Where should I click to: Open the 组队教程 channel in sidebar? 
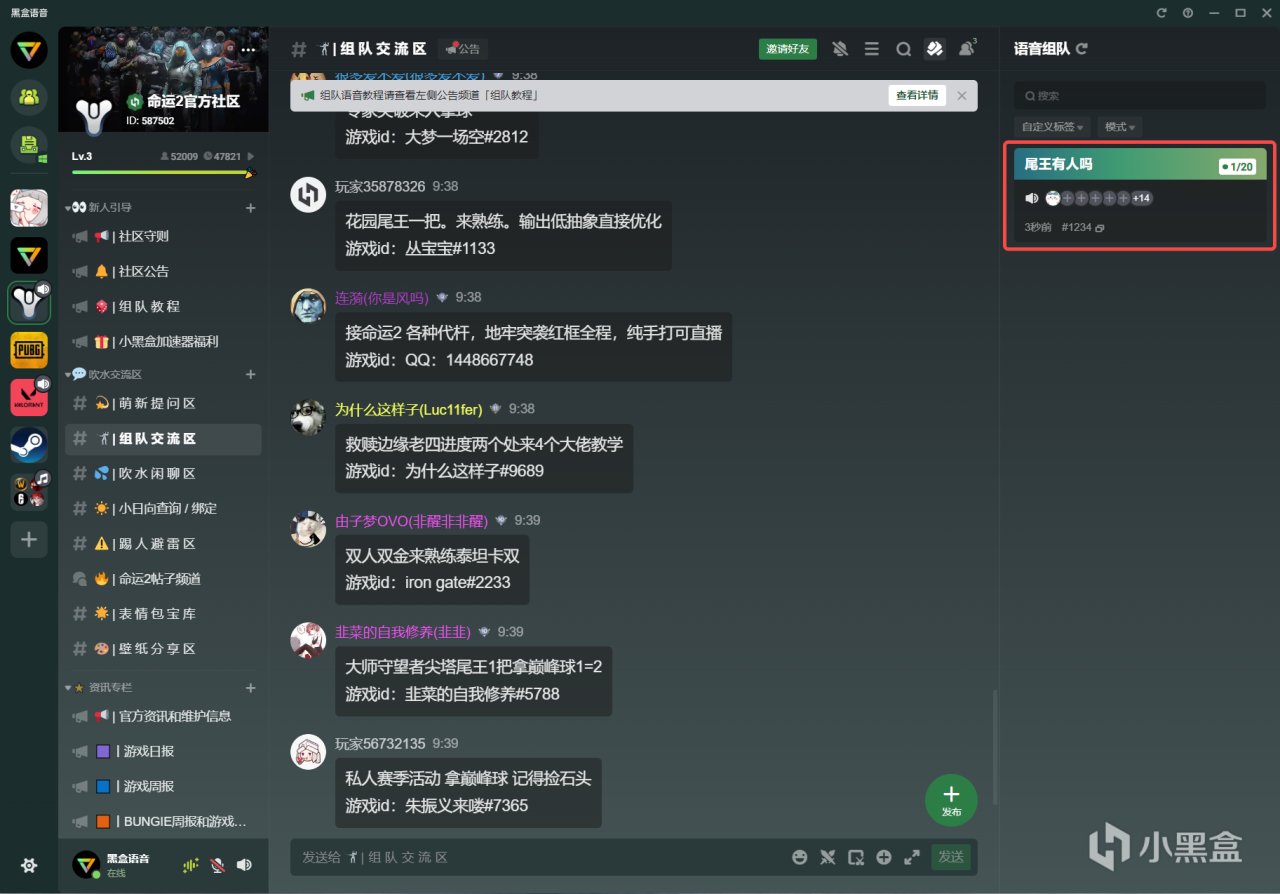pyautogui.click(x=163, y=306)
